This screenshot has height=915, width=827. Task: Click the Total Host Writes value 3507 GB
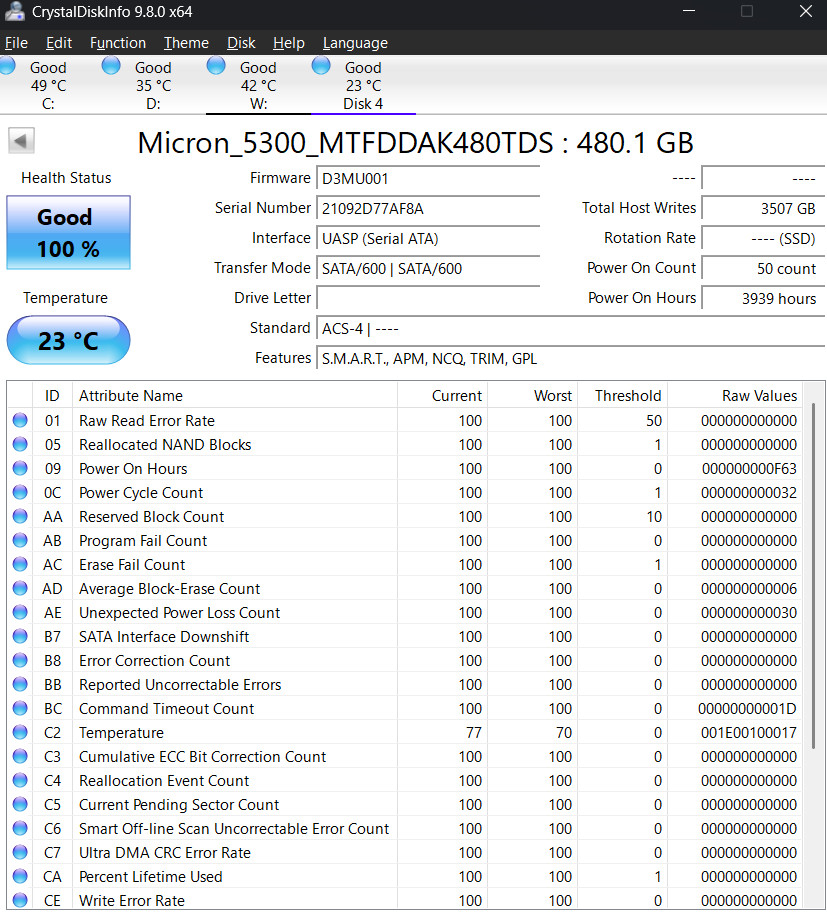pyautogui.click(x=763, y=208)
